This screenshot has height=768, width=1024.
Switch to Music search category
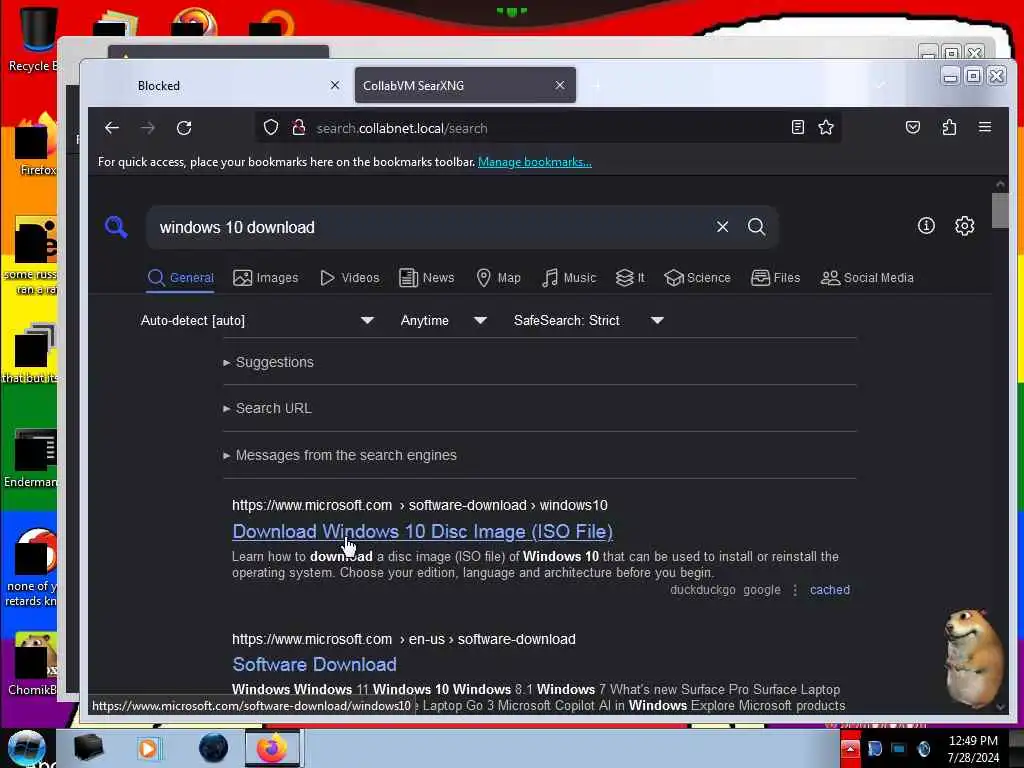pyautogui.click(x=569, y=278)
